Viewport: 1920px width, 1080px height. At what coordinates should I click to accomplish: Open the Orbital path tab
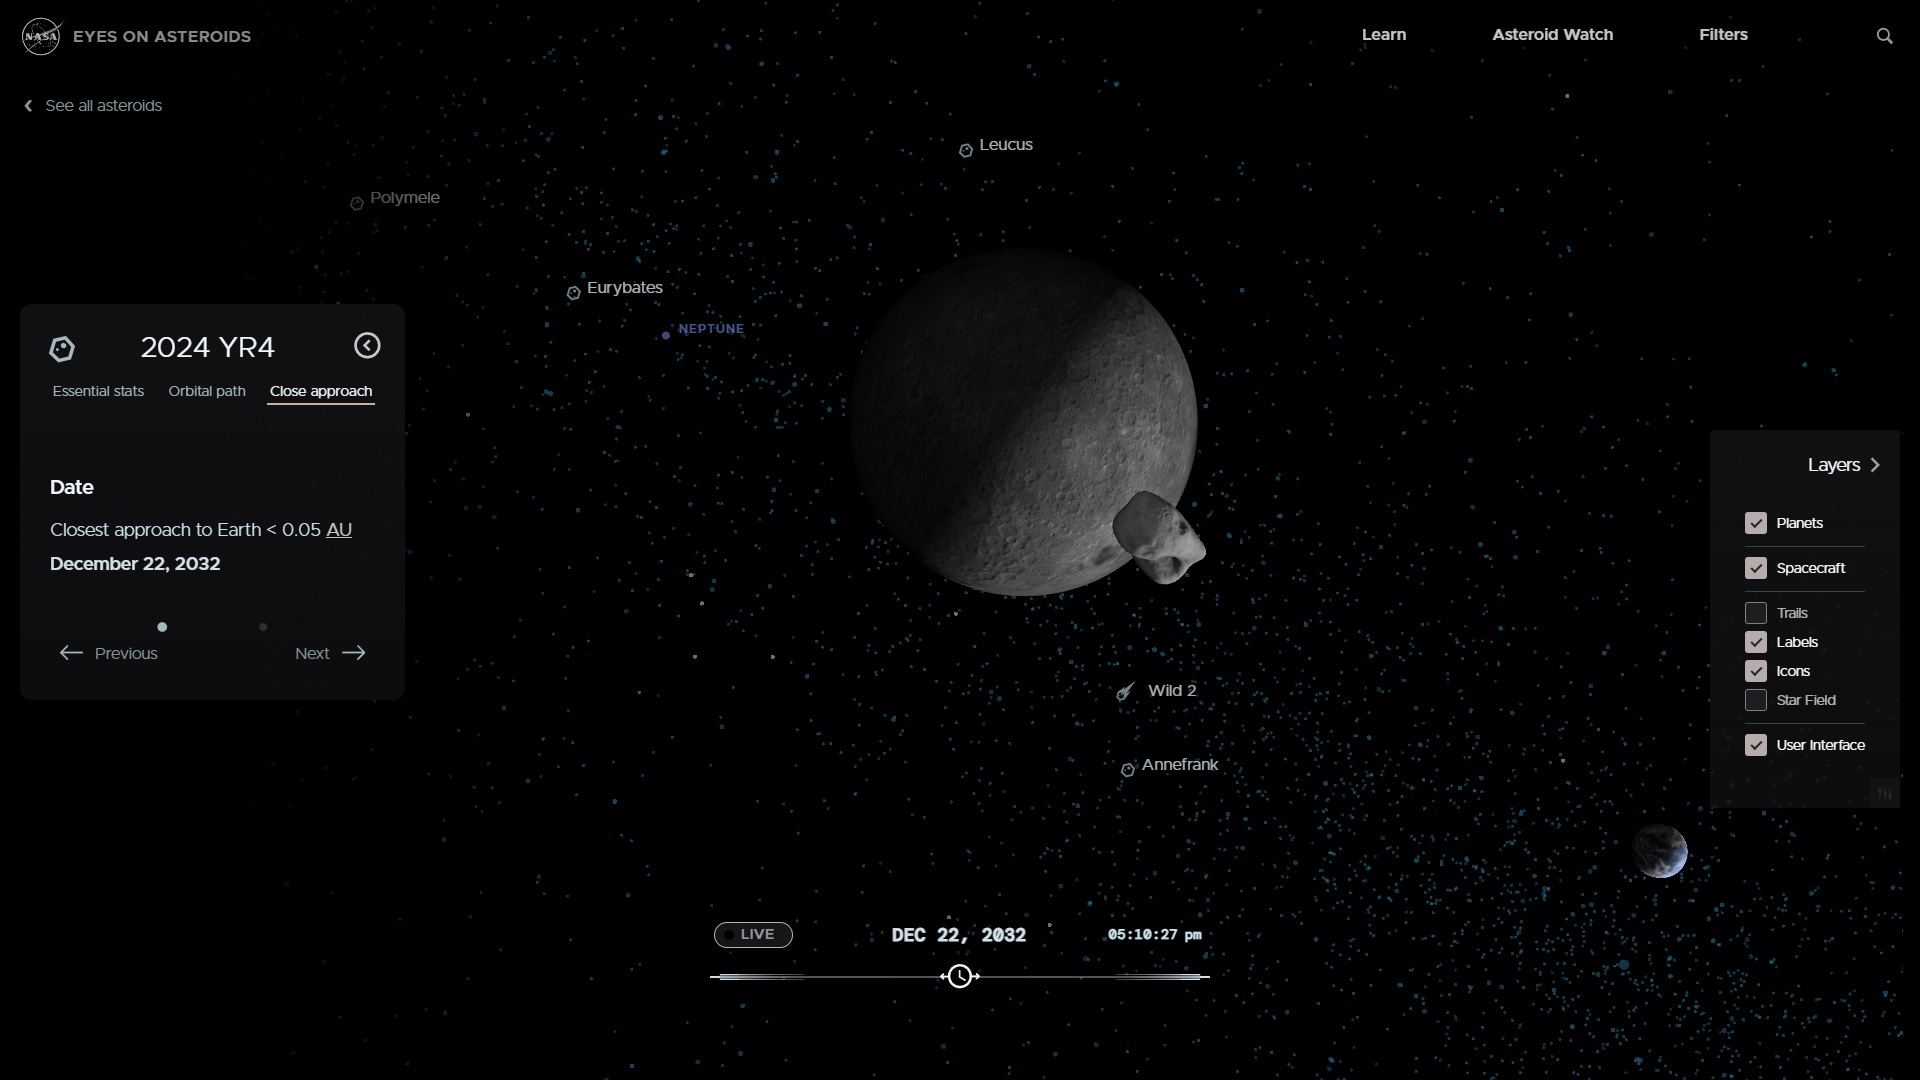207,391
